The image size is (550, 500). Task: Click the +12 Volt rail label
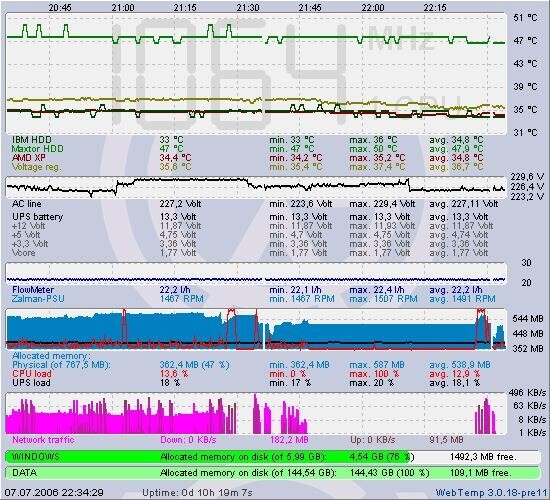point(28,226)
